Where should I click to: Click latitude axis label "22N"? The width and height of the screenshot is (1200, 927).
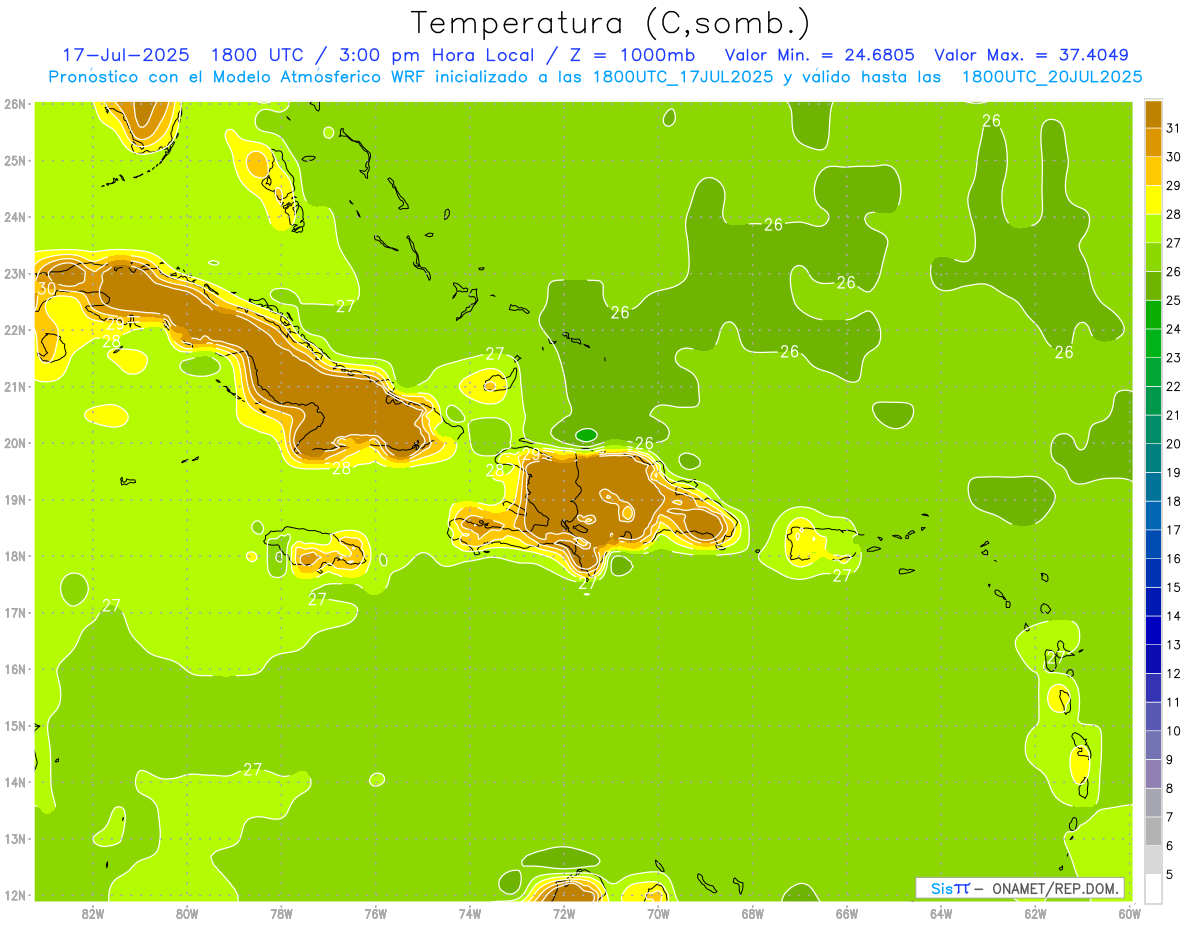coord(15,330)
